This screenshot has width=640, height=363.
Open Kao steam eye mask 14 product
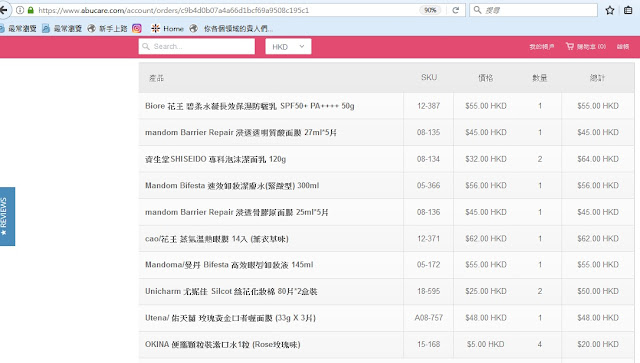pyautogui.click(x=217, y=239)
